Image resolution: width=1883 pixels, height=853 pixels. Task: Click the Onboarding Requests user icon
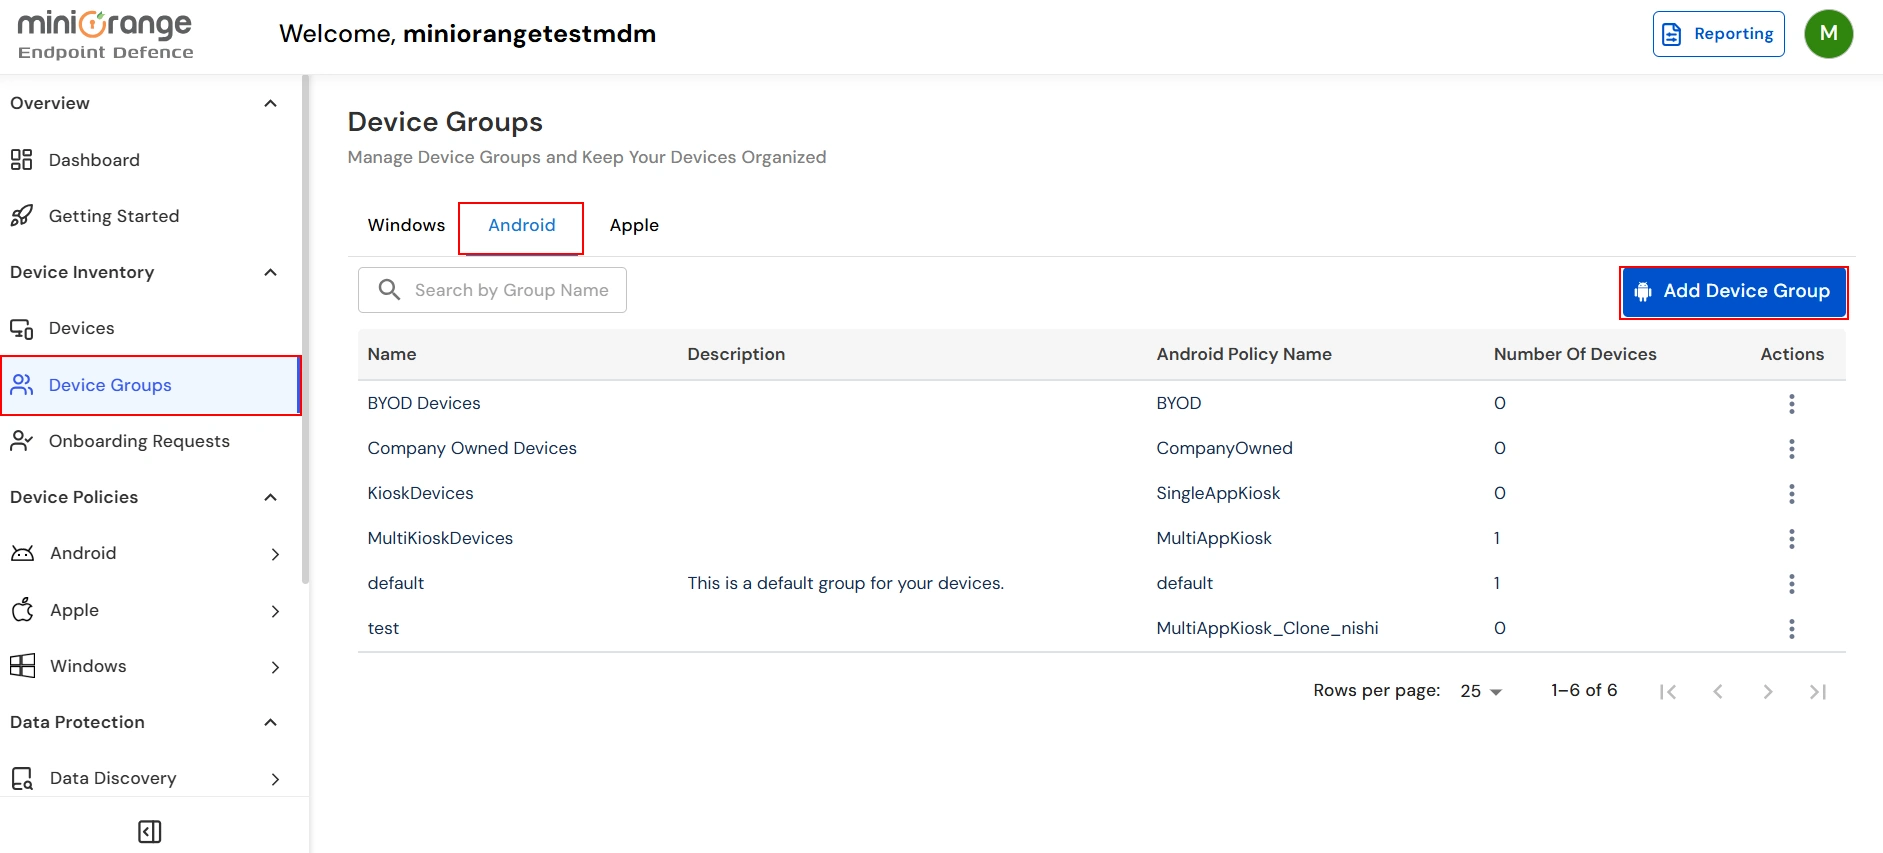pos(21,441)
